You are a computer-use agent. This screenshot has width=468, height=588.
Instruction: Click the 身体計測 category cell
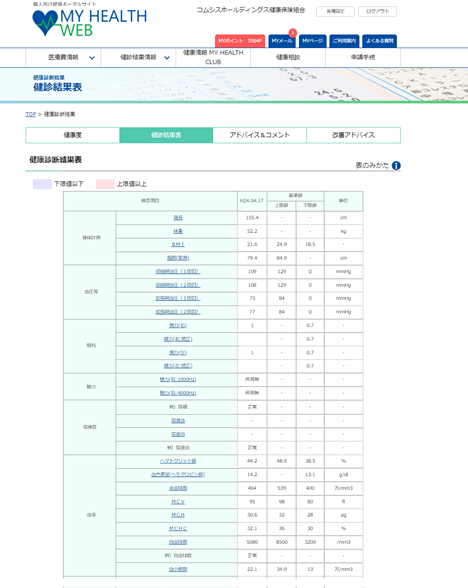tap(90, 238)
